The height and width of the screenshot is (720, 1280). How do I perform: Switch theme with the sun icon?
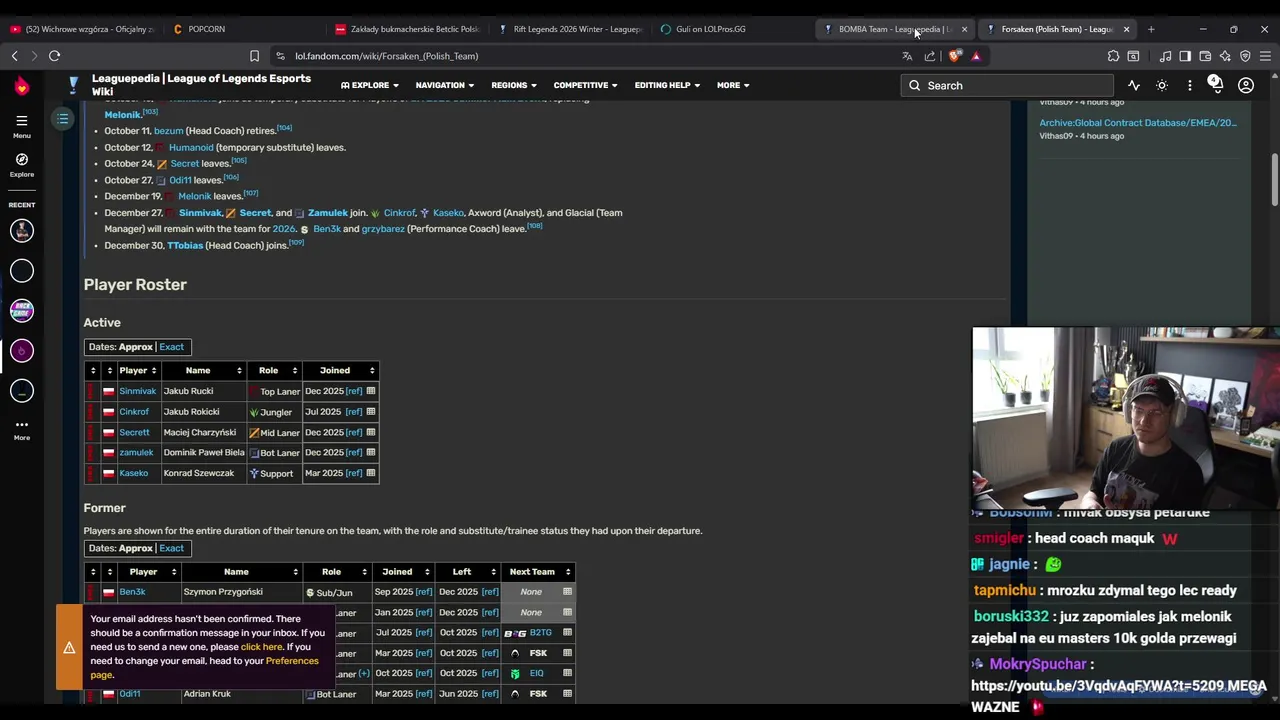click(1162, 86)
